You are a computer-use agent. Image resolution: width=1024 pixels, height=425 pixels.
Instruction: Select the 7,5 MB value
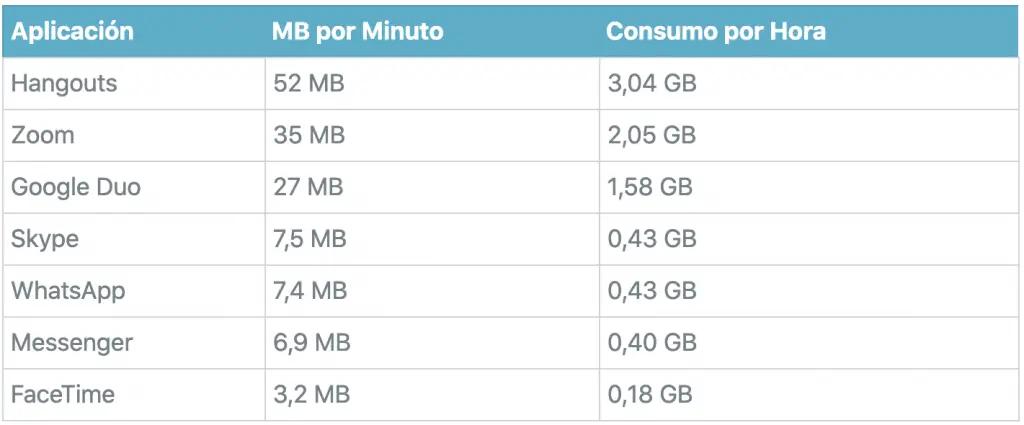(310, 240)
